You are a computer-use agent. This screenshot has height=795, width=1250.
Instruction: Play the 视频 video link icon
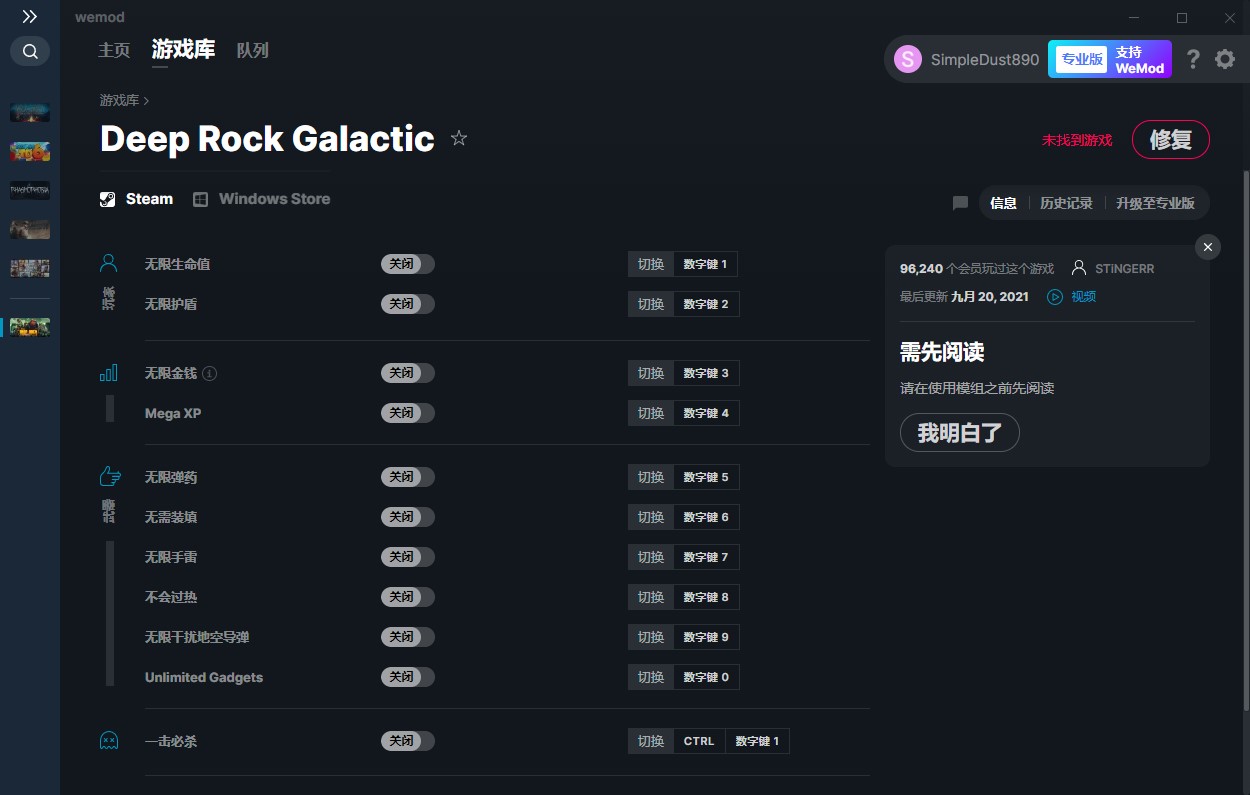tap(1054, 297)
